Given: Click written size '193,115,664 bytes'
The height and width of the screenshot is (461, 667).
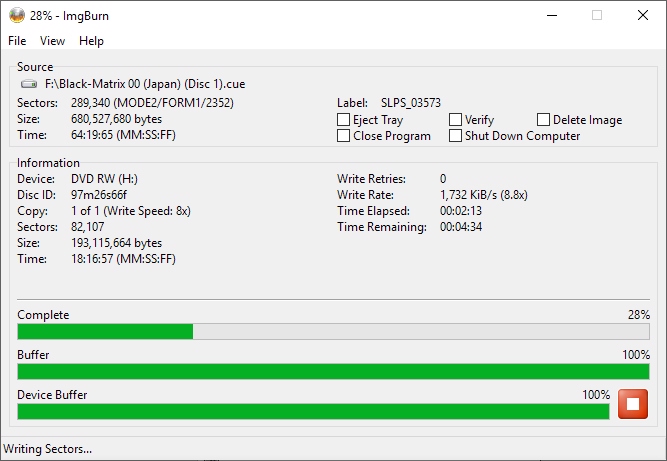Looking at the screenshot, I should [x=117, y=243].
